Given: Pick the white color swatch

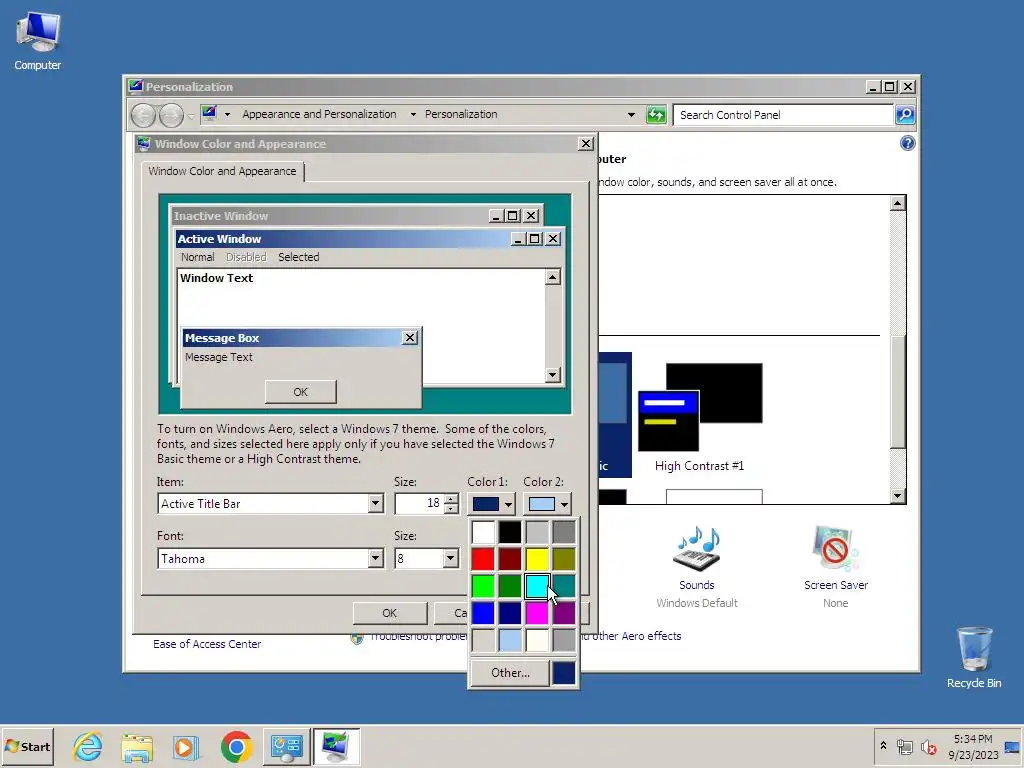Looking at the screenshot, I should (x=483, y=532).
